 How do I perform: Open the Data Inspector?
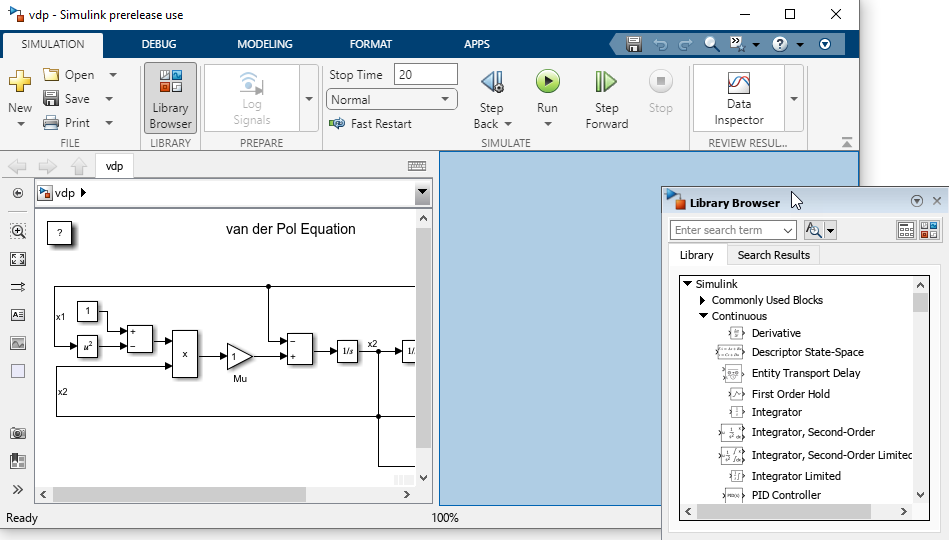tap(738, 98)
